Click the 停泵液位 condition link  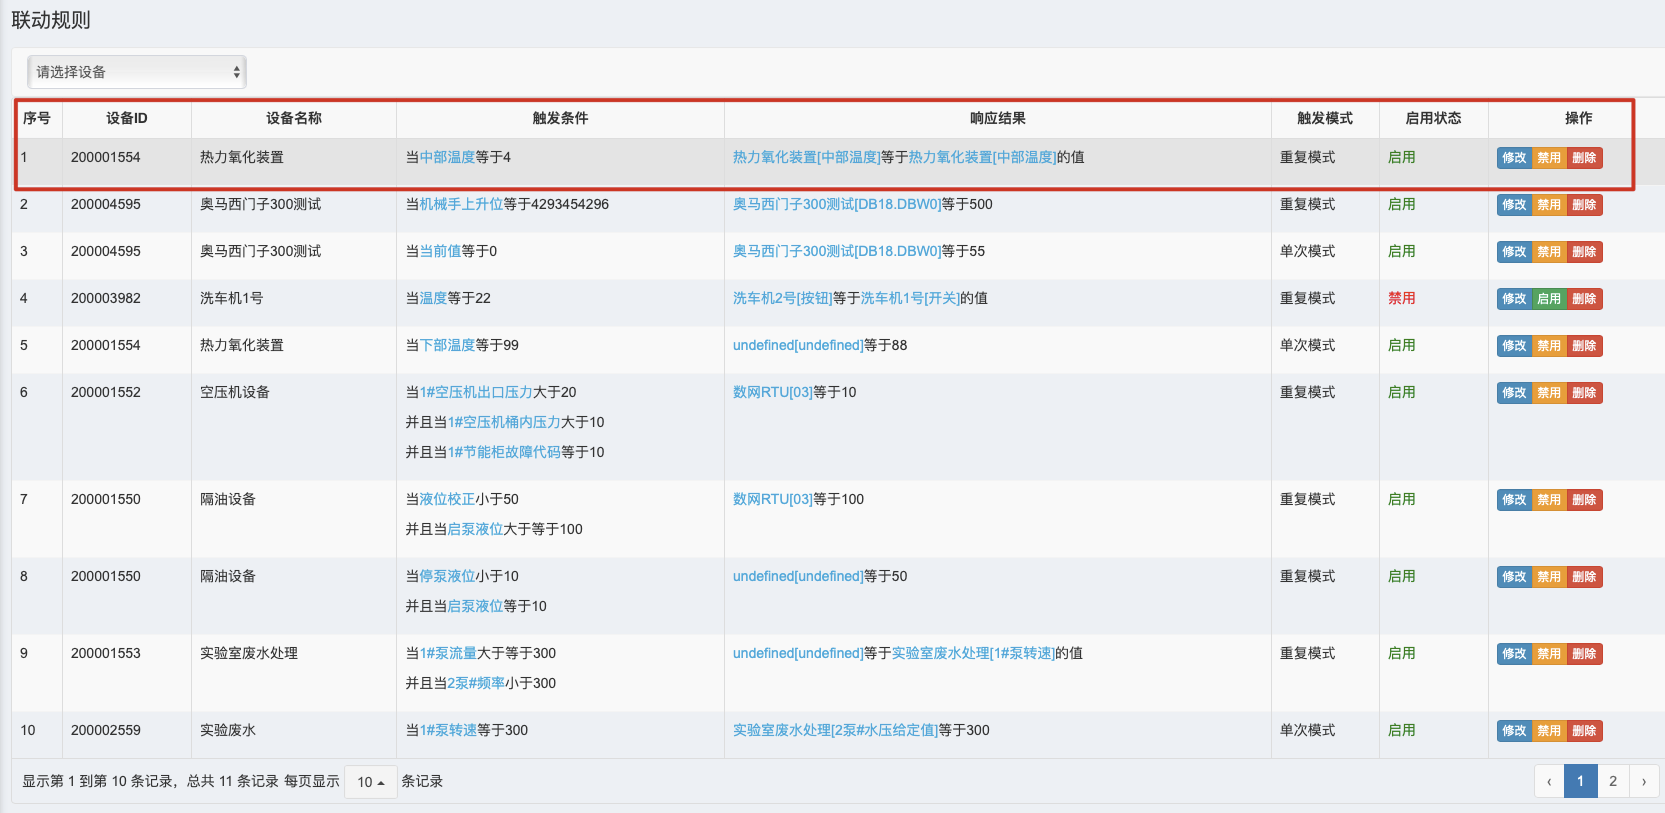tap(447, 576)
